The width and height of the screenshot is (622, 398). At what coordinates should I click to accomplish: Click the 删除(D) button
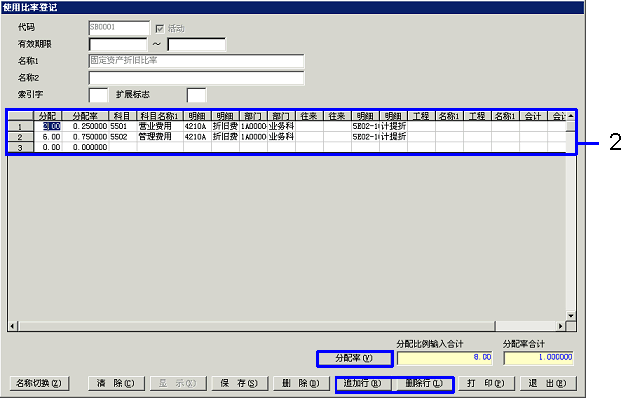click(301, 383)
